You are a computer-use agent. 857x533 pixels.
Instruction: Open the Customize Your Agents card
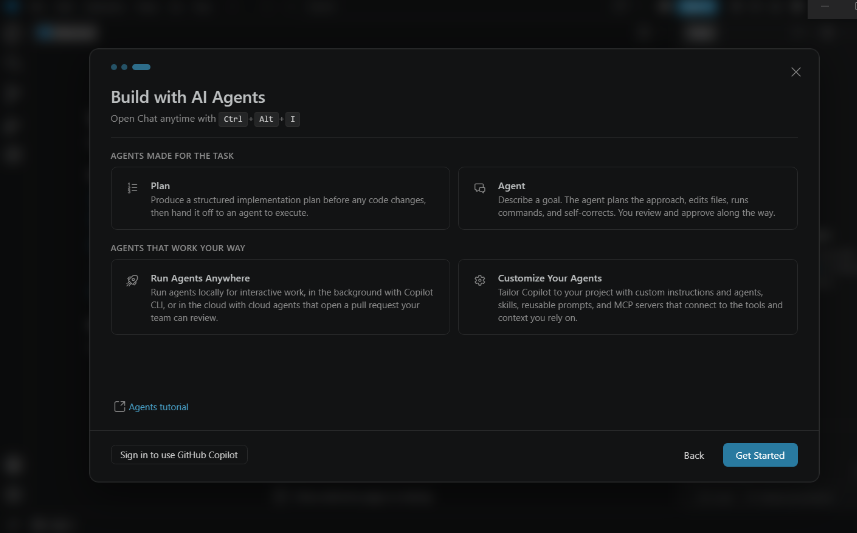pos(627,297)
